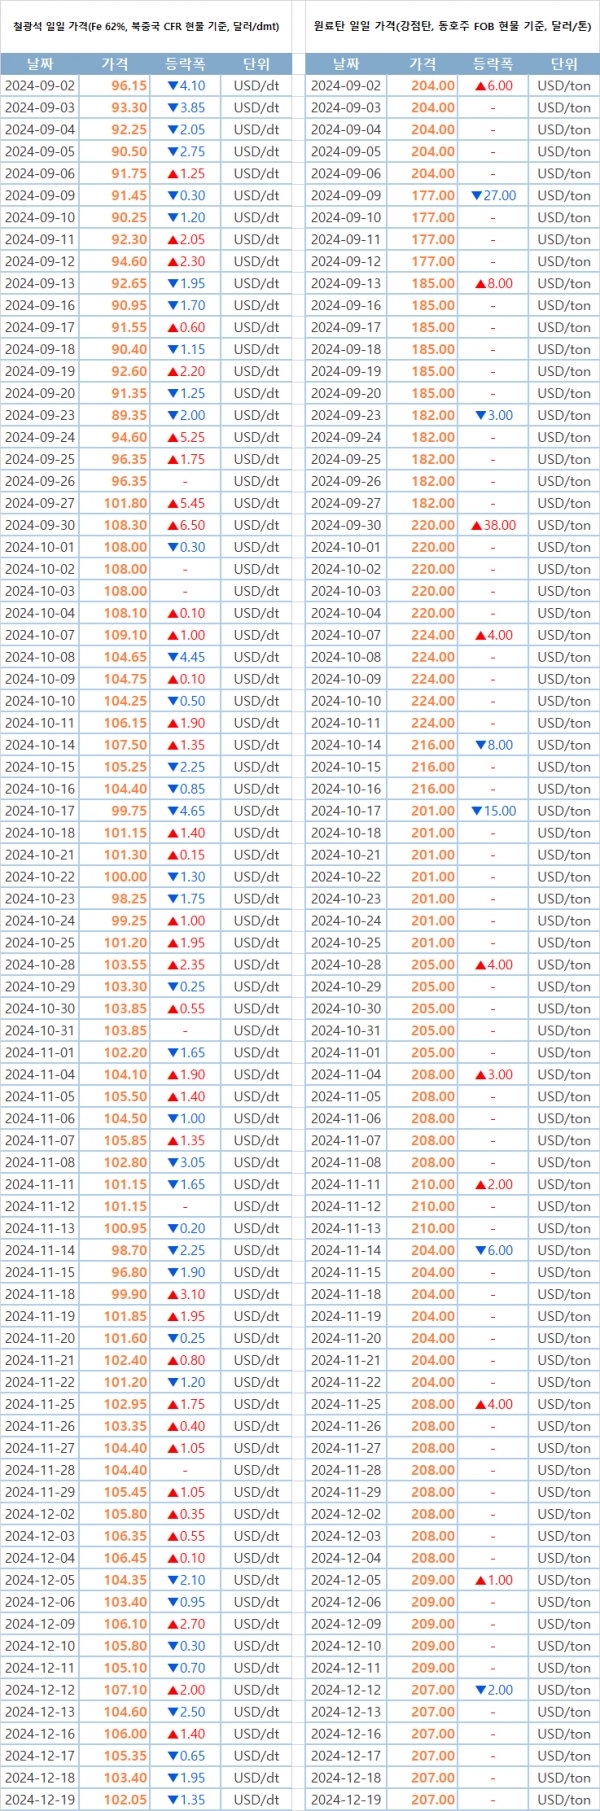The image size is (600, 1811).
Task: Click the red up arrow beside 38.00 change
Action: point(476,525)
